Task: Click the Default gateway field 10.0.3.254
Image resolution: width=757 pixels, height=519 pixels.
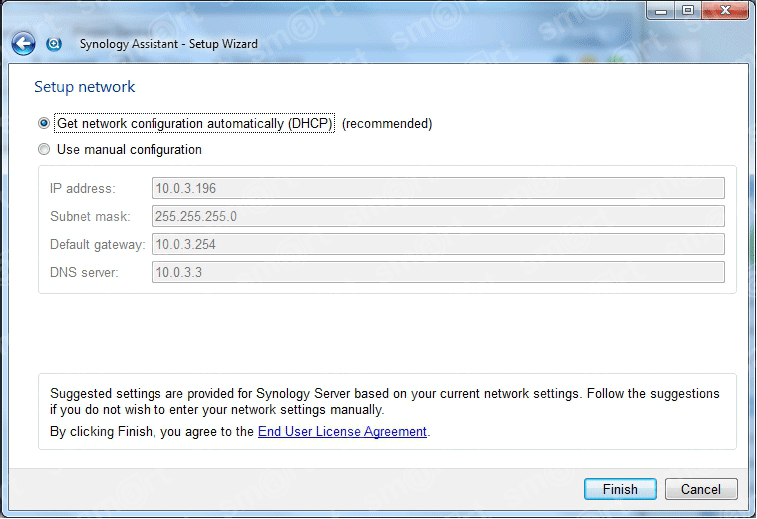Action: tap(438, 244)
